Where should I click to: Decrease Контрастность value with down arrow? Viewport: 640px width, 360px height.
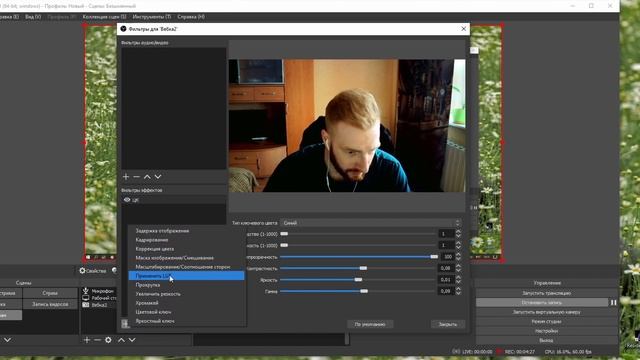[458, 271]
